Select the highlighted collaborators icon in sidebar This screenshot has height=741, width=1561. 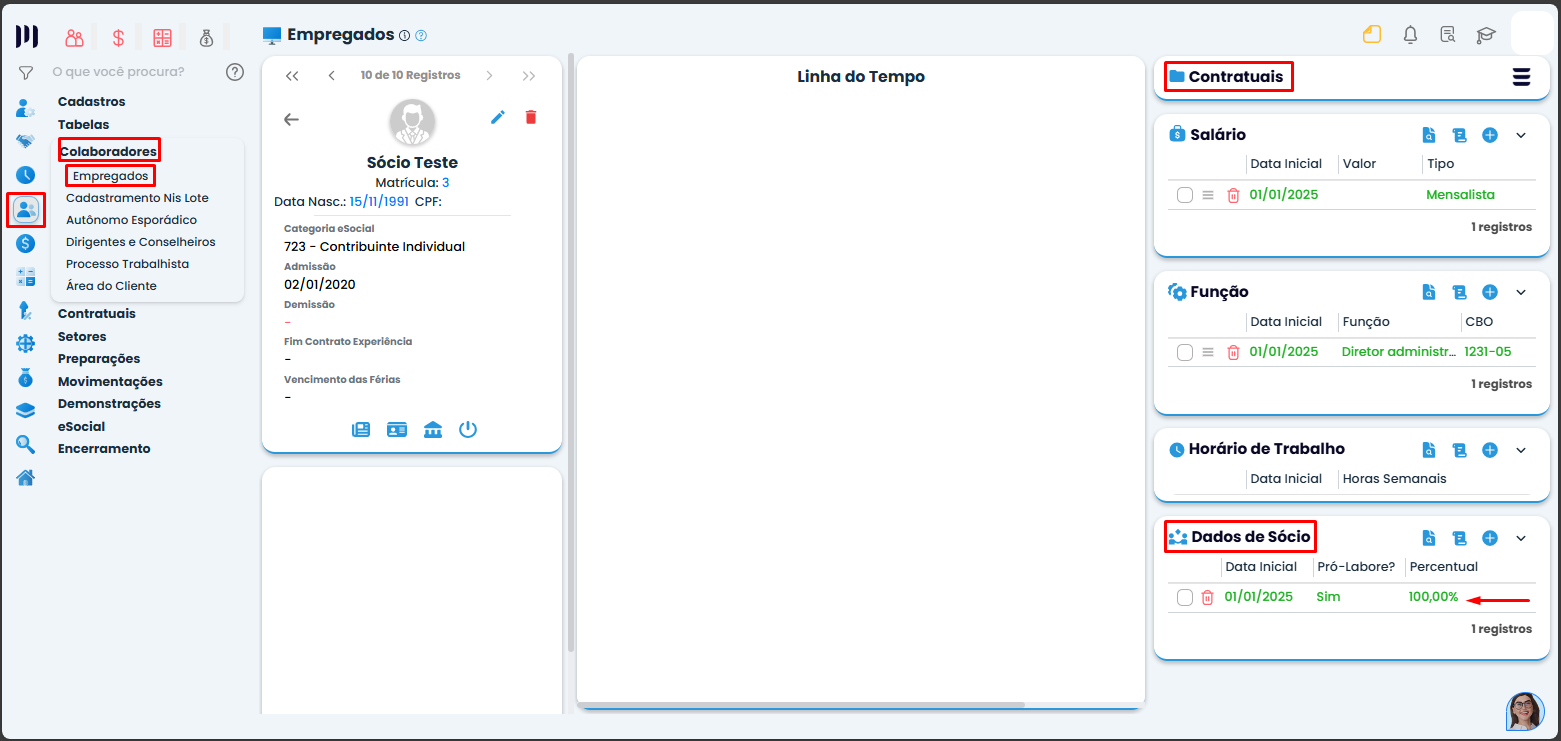click(26, 209)
